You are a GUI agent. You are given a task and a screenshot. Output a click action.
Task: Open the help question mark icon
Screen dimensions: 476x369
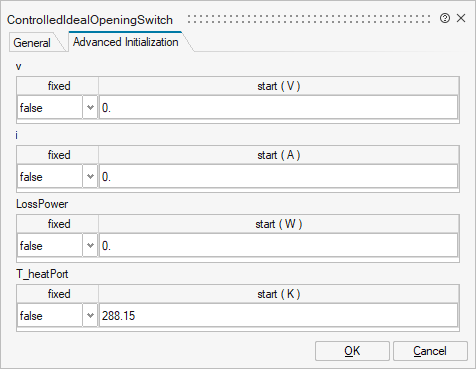click(445, 18)
